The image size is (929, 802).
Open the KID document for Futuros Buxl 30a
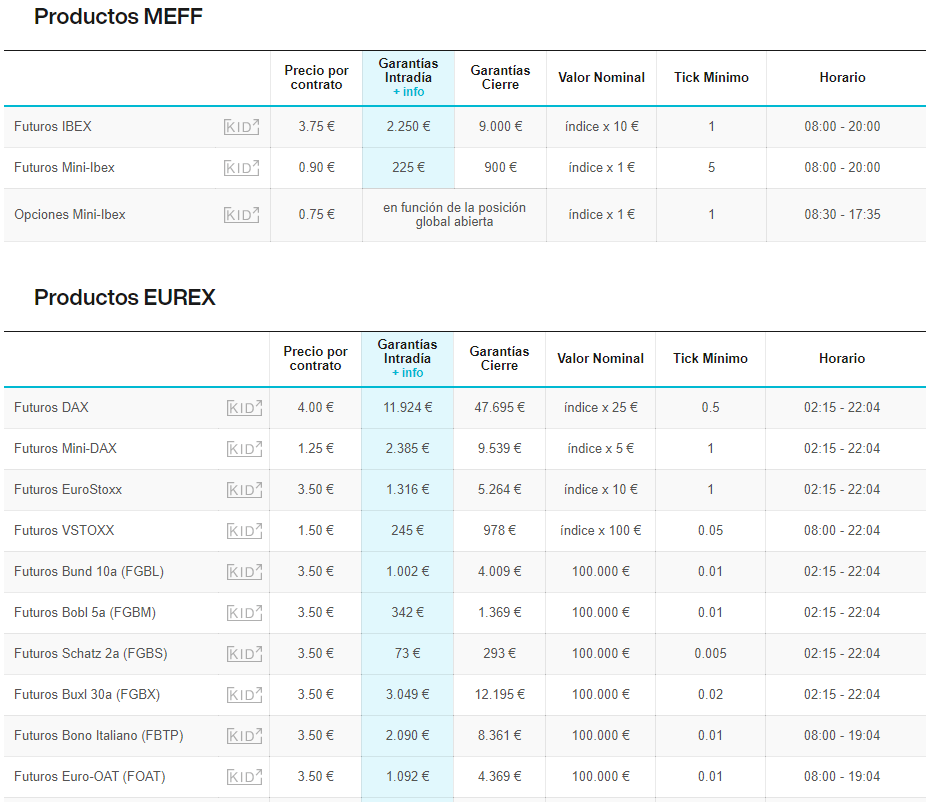244,695
